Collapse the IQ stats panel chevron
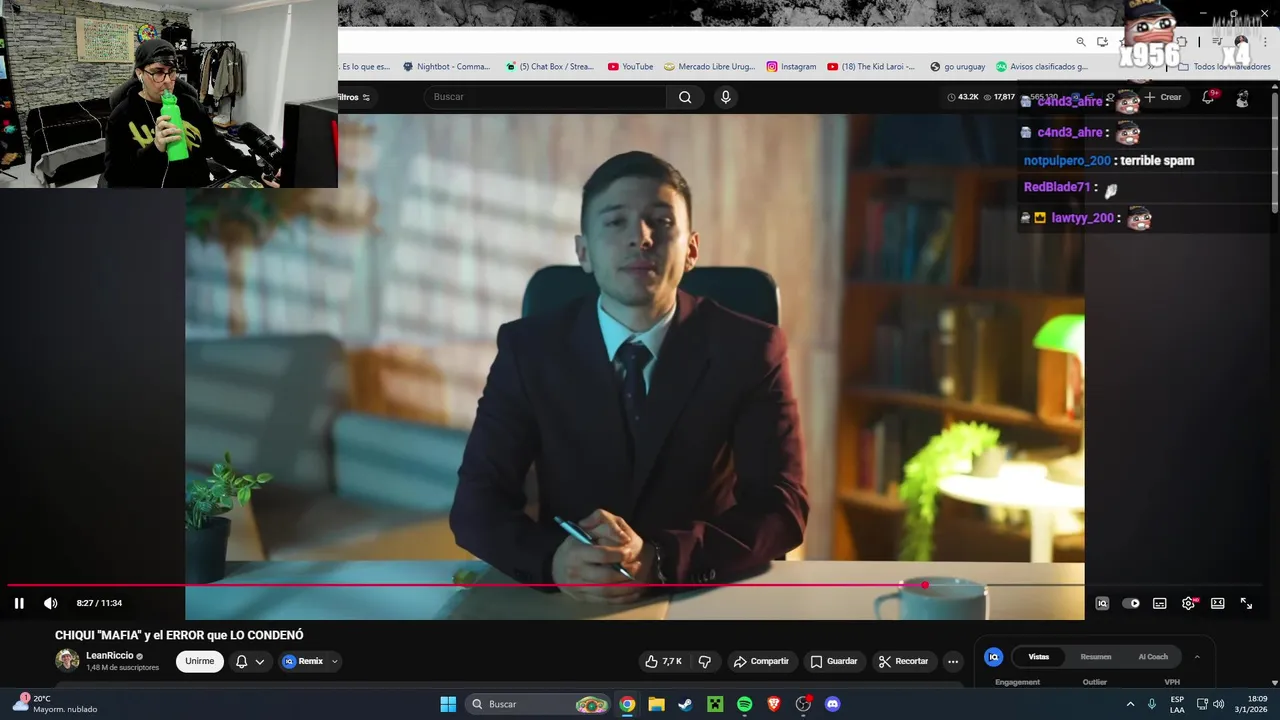 (1197, 657)
